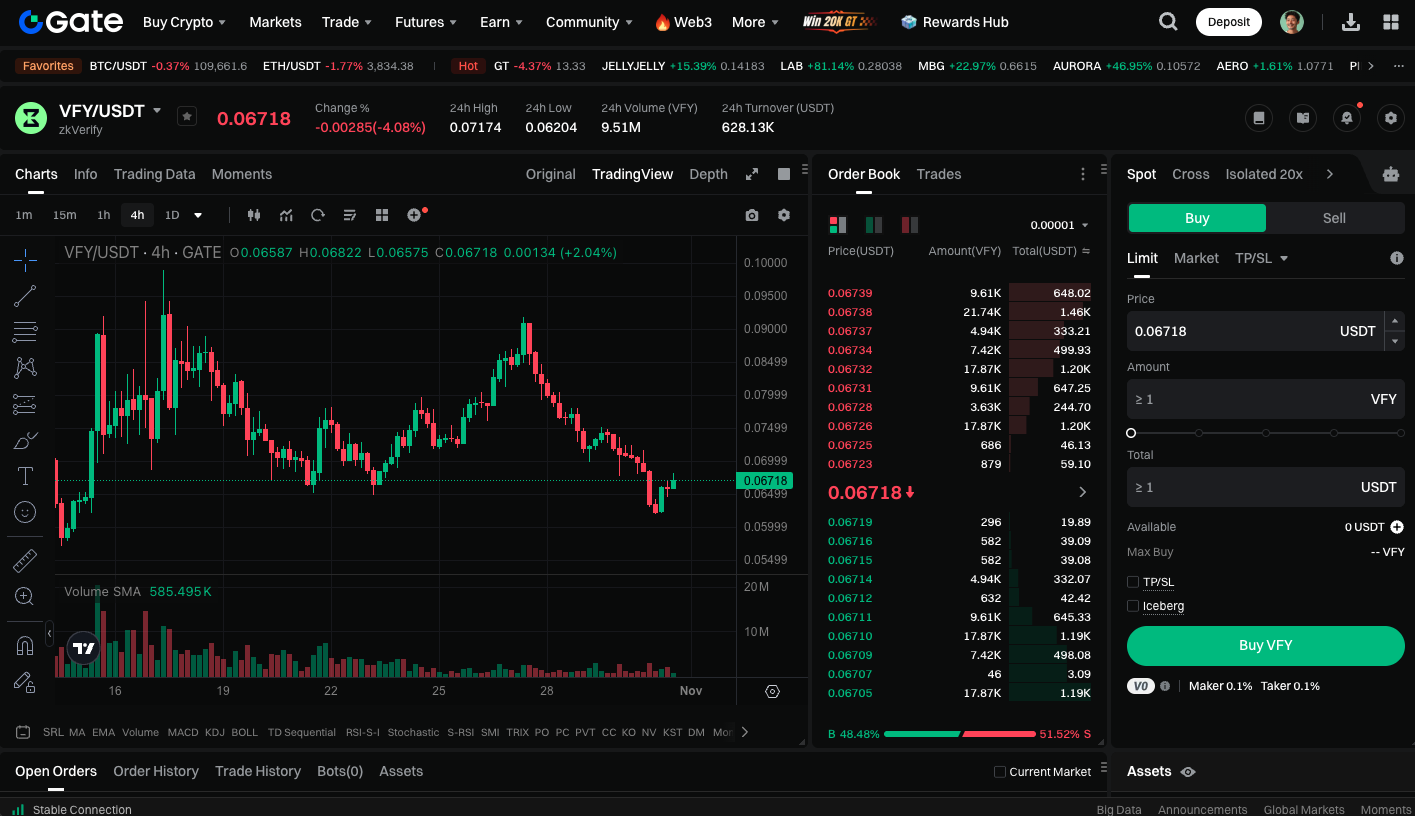Check the Current Market filter
The width and height of the screenshot is (1415, 816).
1000,772
